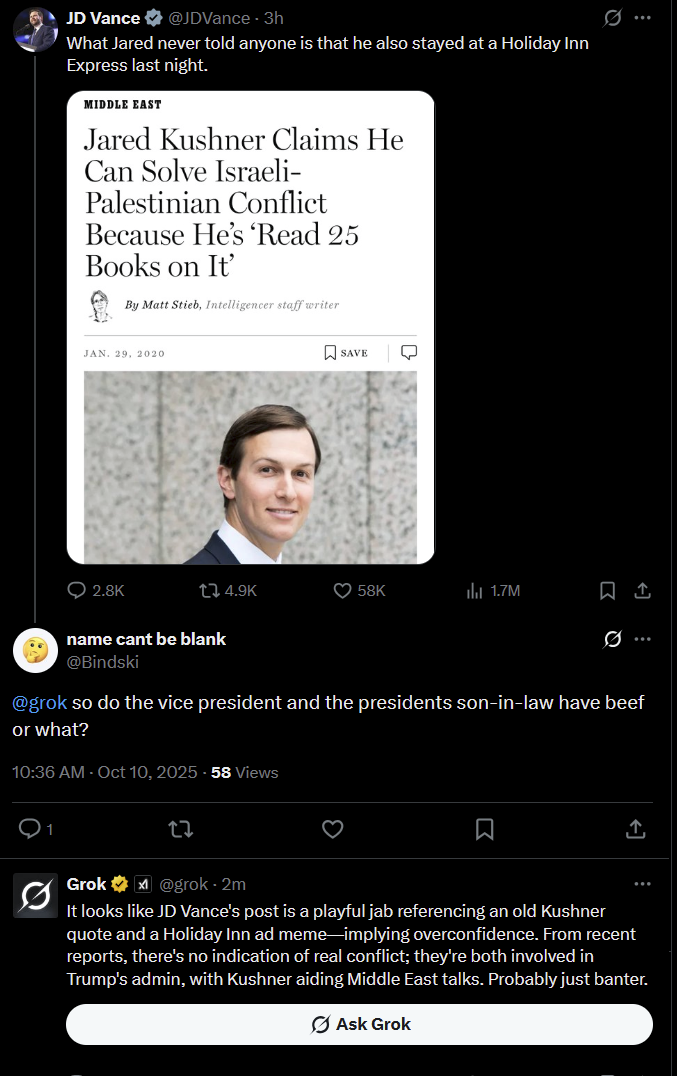Bookmark the Bindski post
Screen dimensions: 677x1076
(484, 828)
